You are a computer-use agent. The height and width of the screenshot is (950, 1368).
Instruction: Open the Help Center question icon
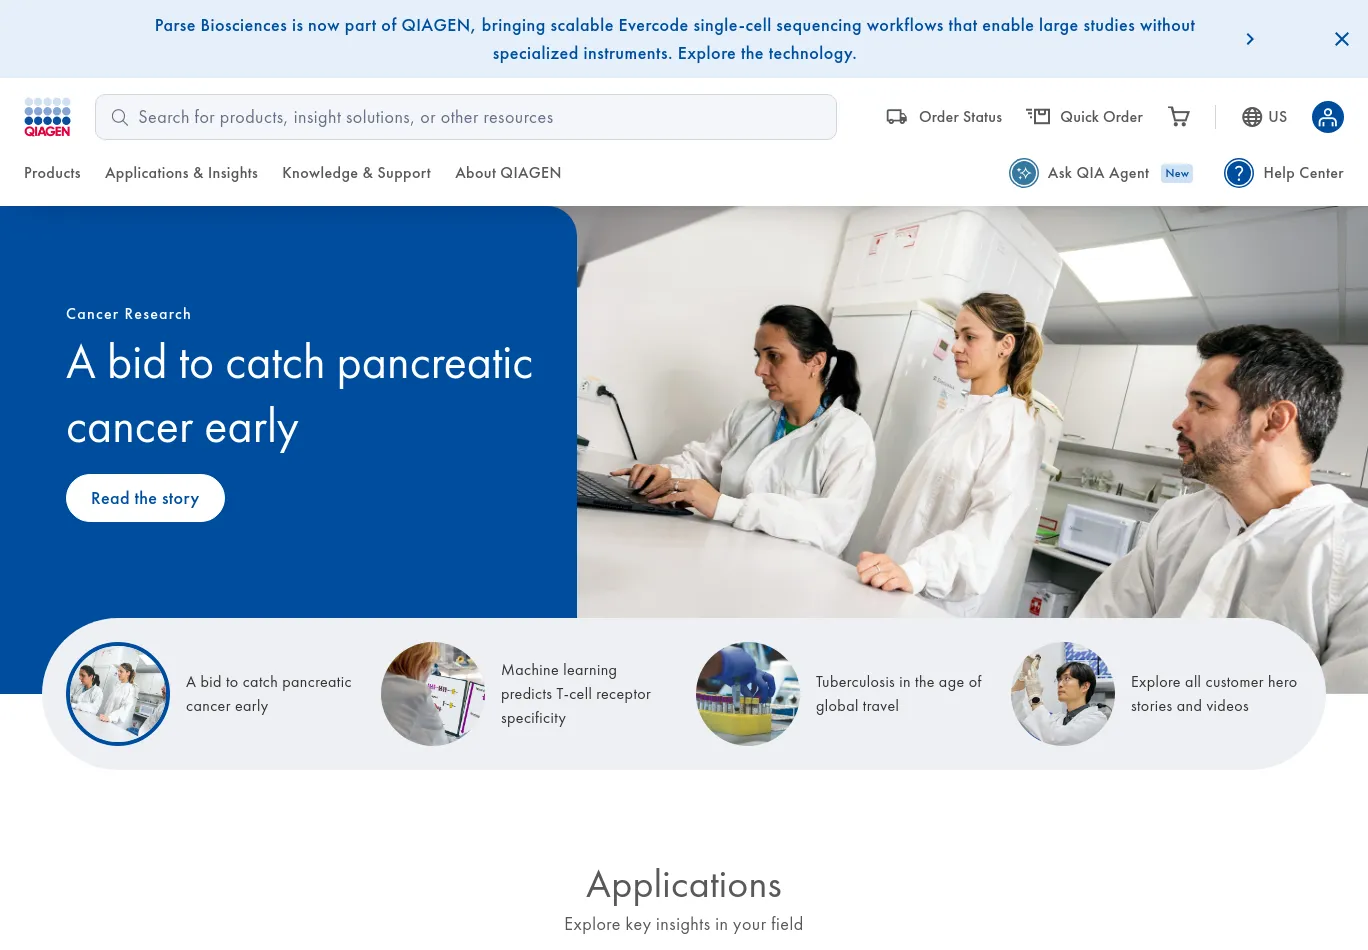coord(1239,173)
